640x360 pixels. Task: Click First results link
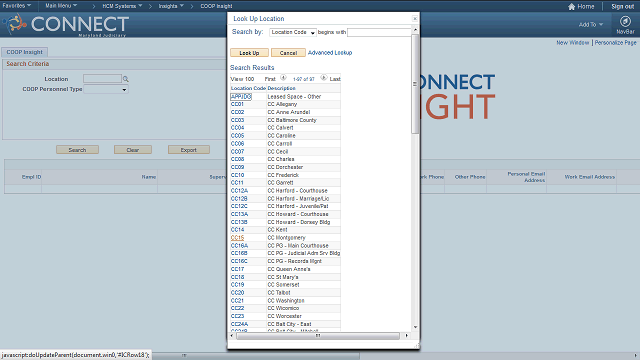tap(270, 79)
